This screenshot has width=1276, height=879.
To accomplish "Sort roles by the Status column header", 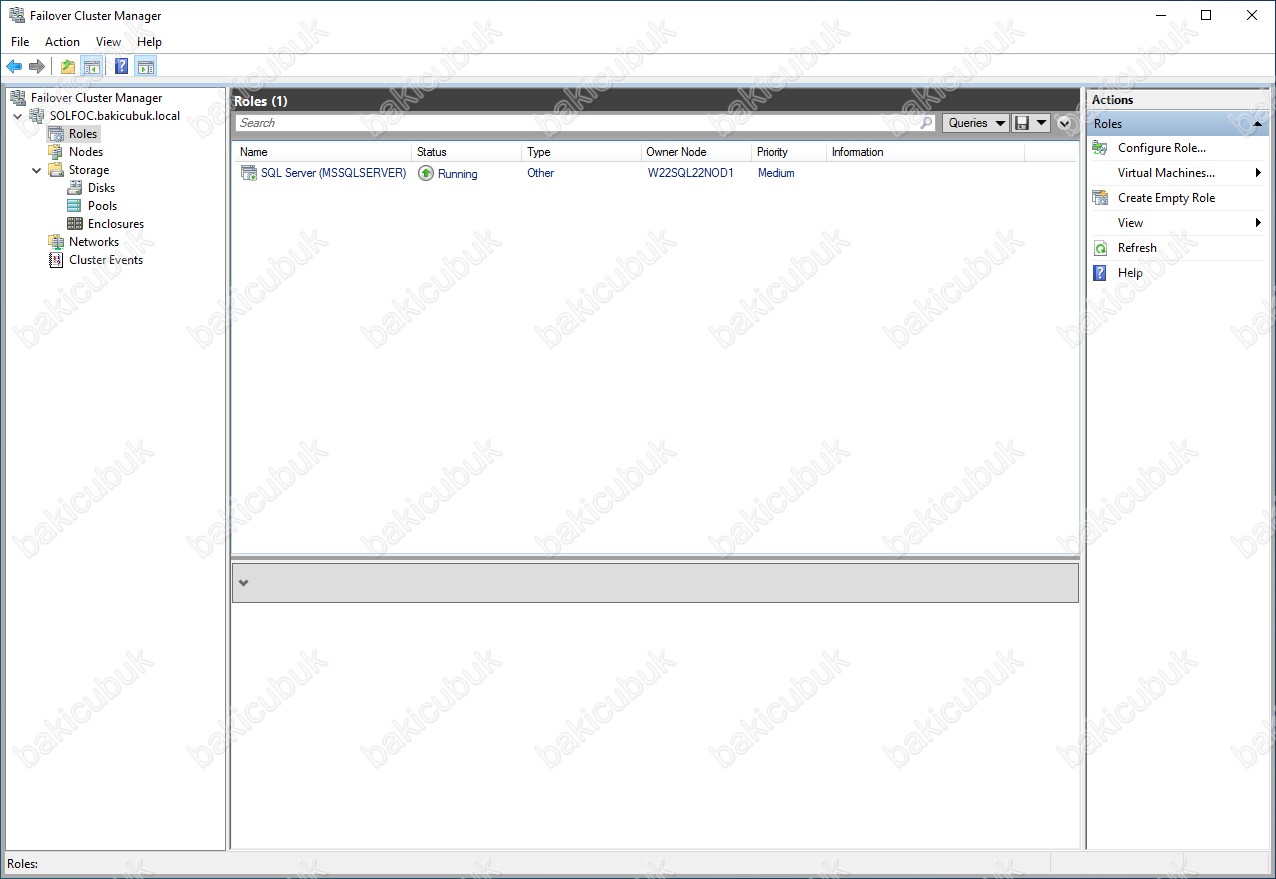I will (x=466, y=152).
